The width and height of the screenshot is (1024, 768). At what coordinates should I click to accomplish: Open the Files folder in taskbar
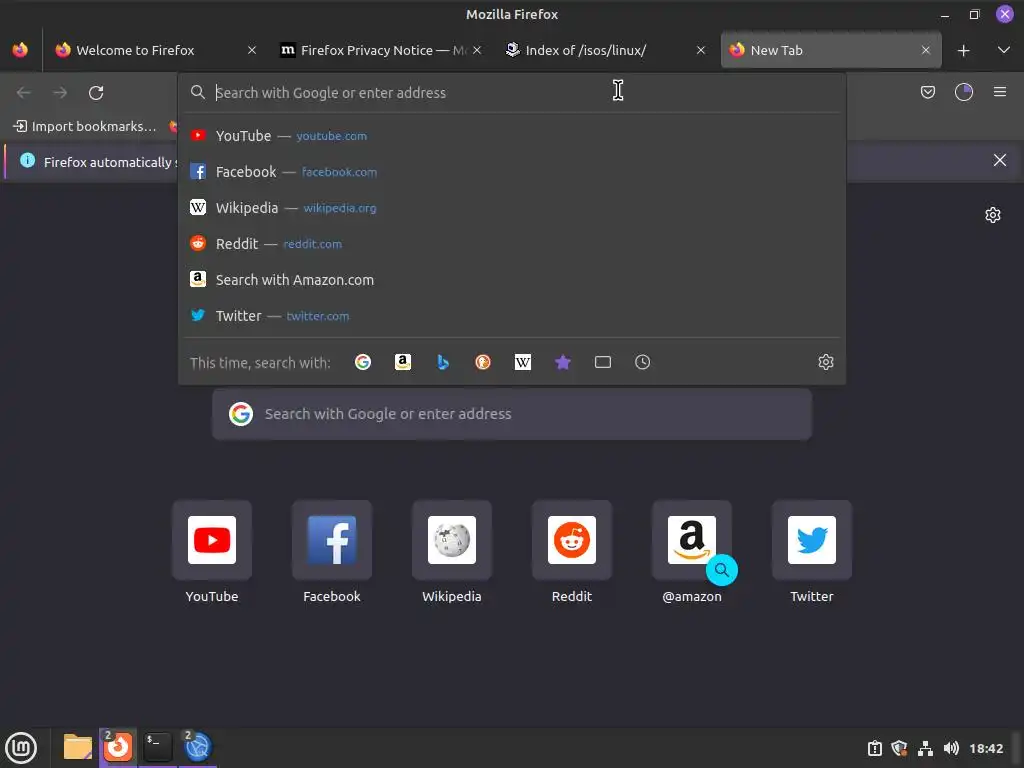[x=78, y=747]
